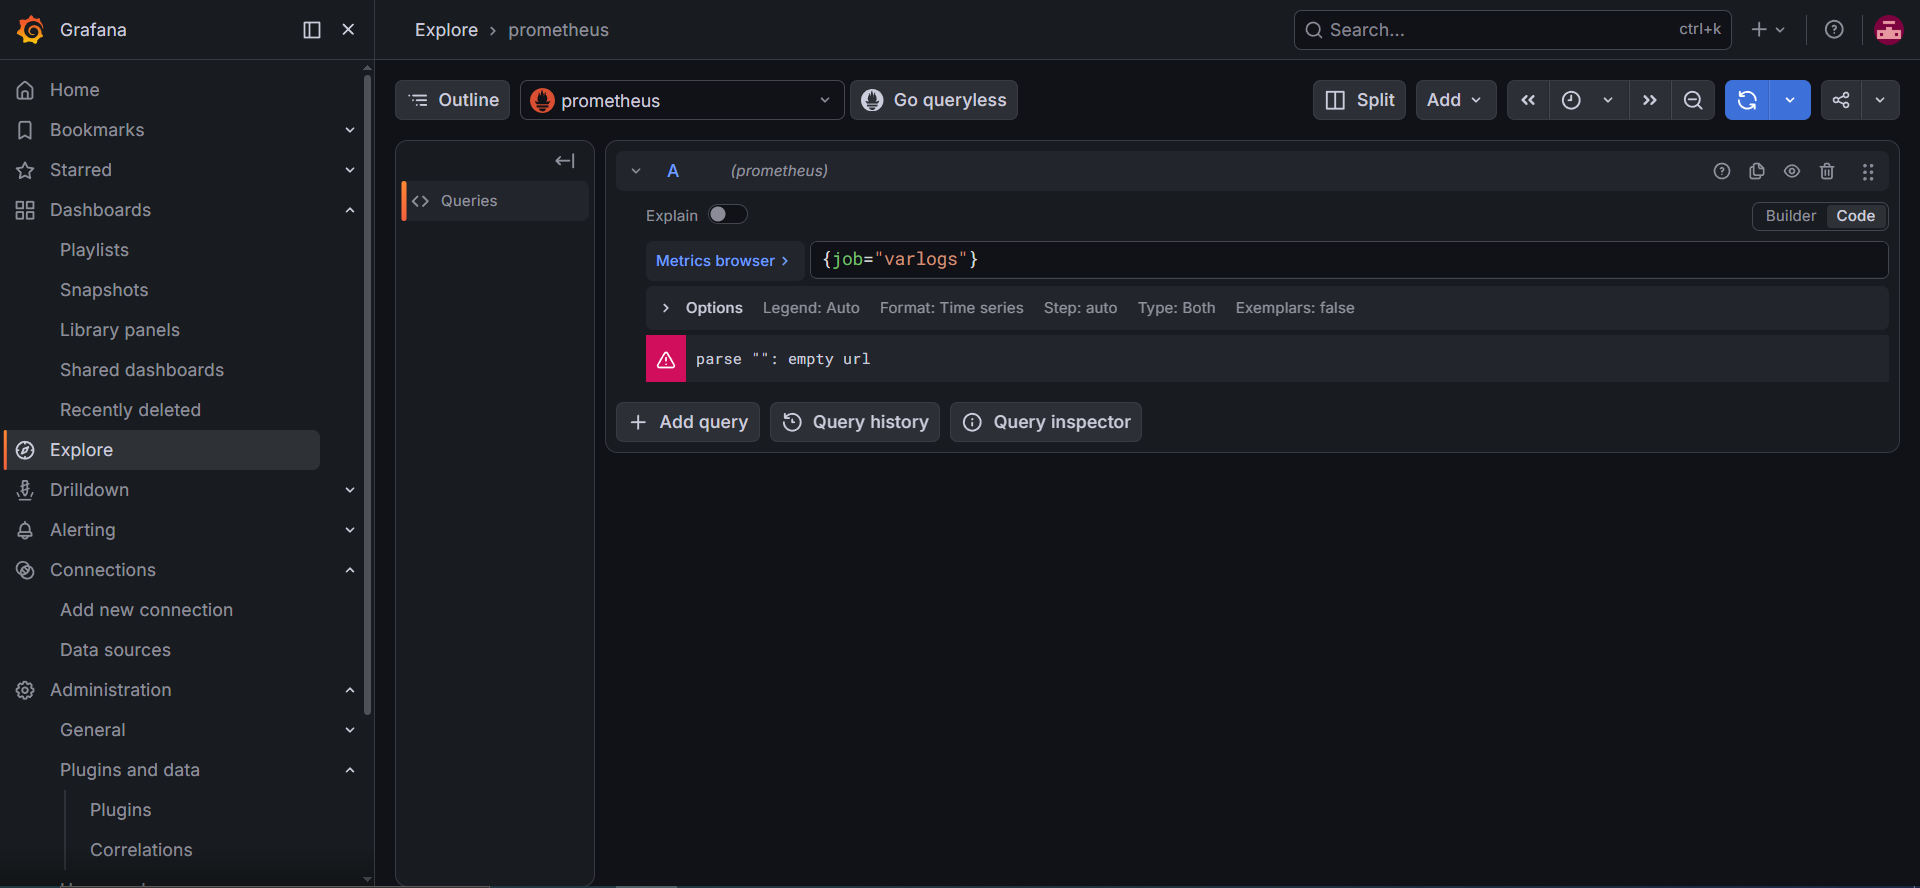Open the Add dropdown menu
This screenshot has width=1920, height=888.
(x=1455, y=100)
